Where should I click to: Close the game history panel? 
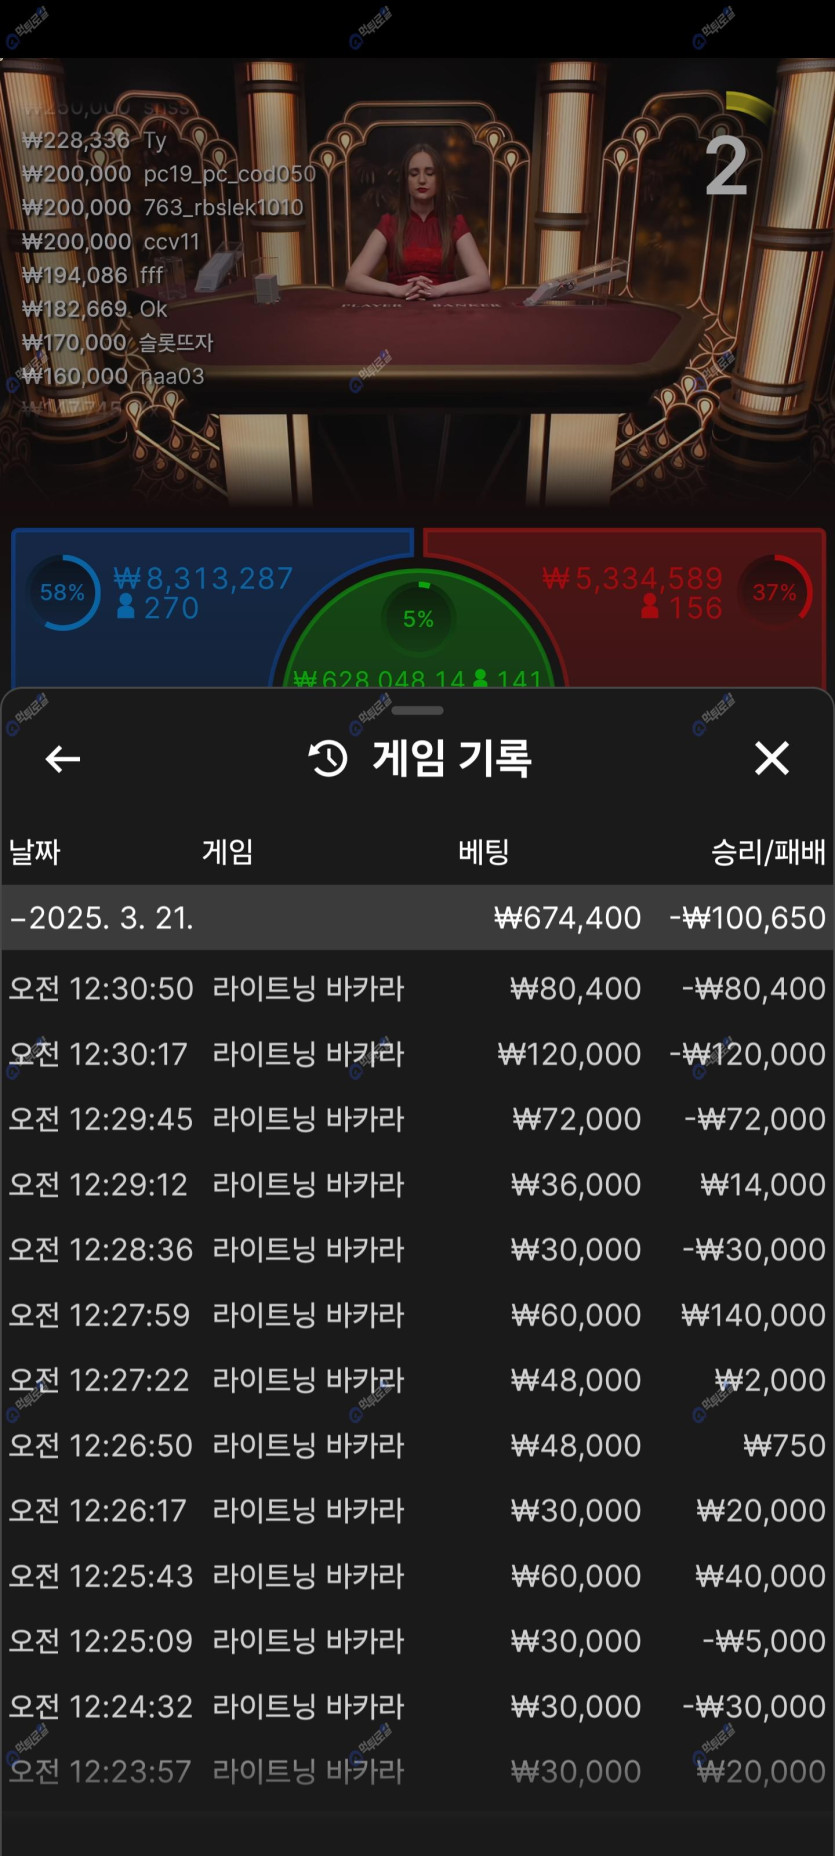tap(771, 758)
